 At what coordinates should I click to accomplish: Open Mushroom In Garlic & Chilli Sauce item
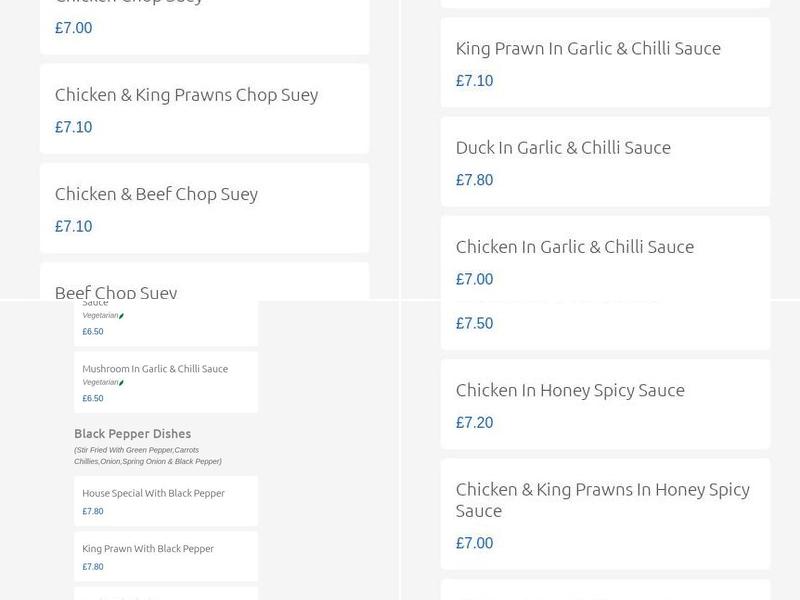coord(155,369)
